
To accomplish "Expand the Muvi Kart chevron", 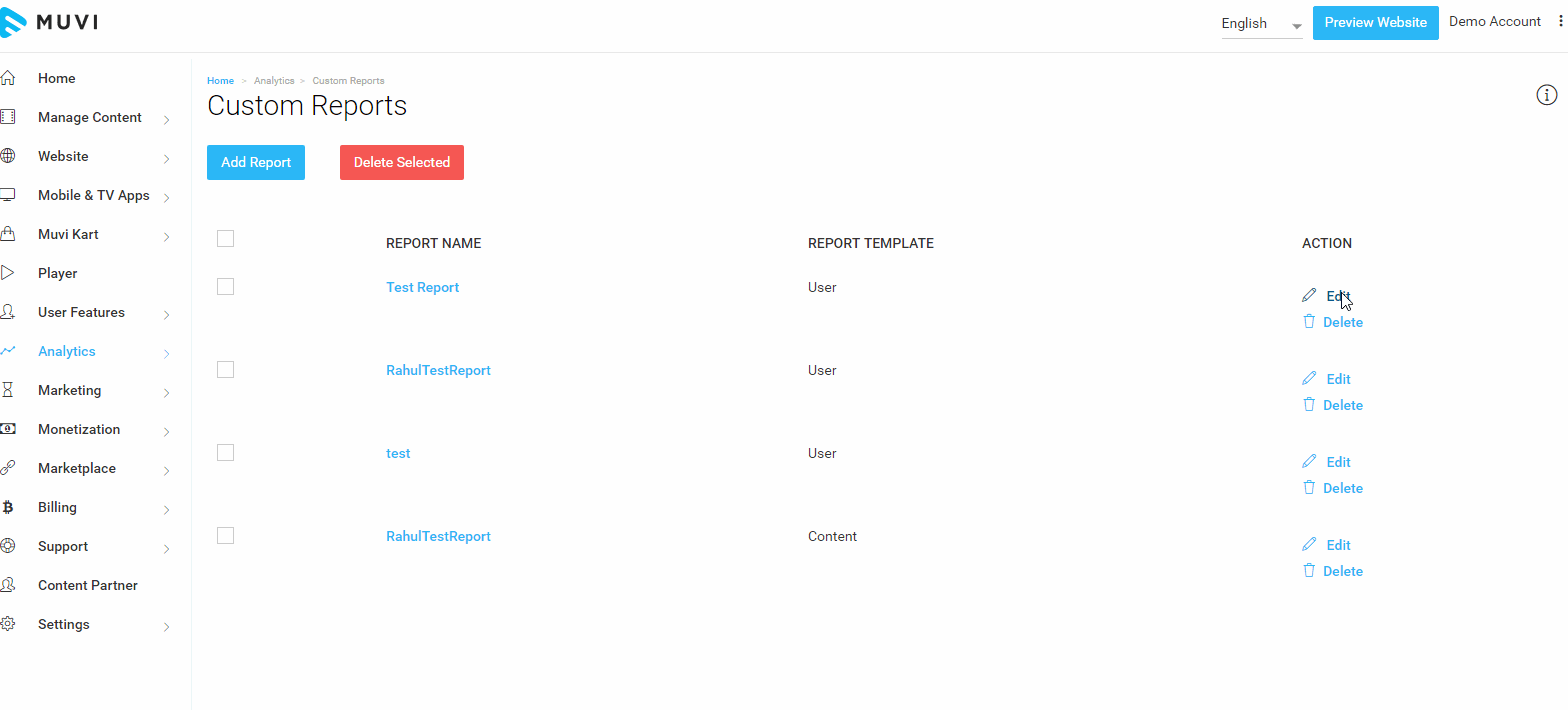I will (166, 237).
